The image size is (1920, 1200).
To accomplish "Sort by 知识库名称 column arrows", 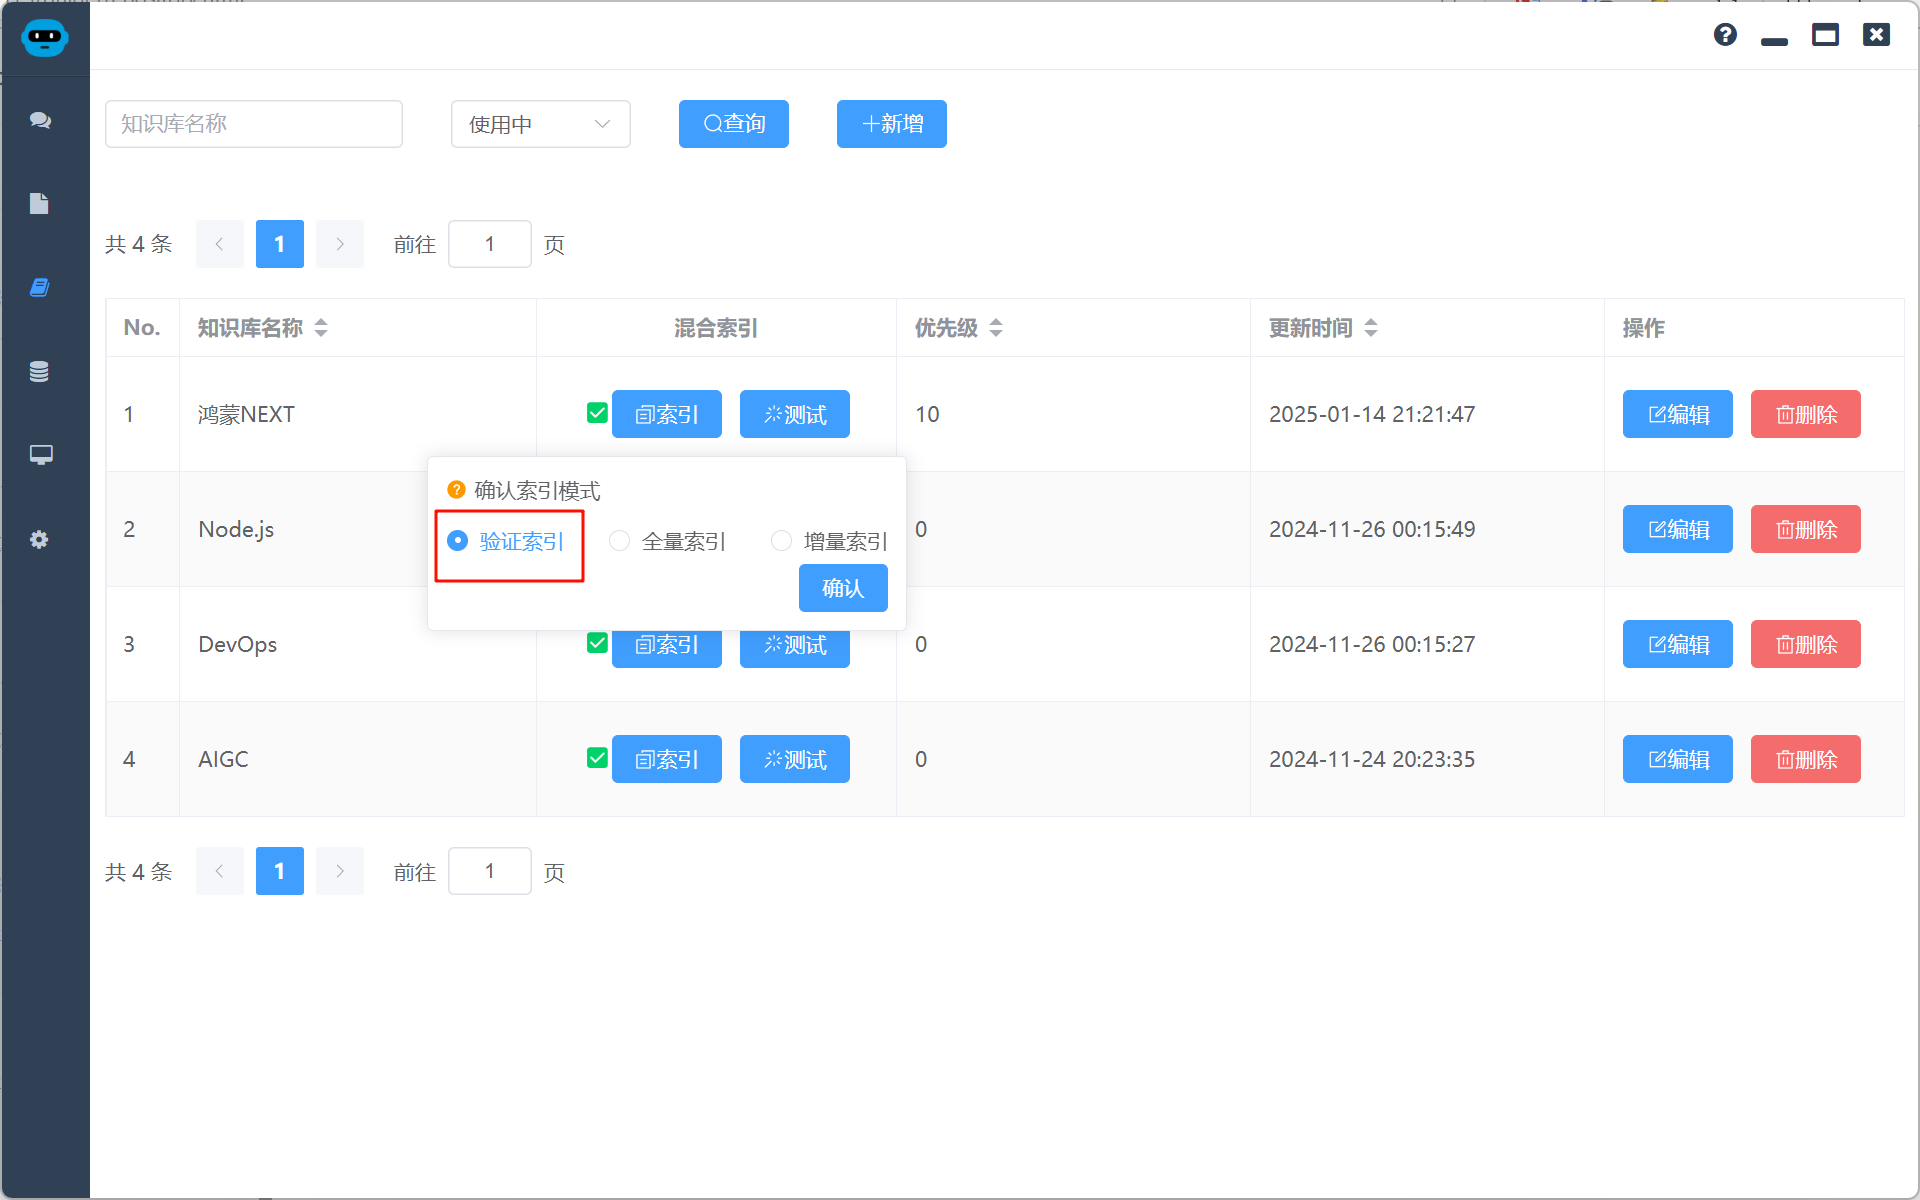I will (321, 328).
